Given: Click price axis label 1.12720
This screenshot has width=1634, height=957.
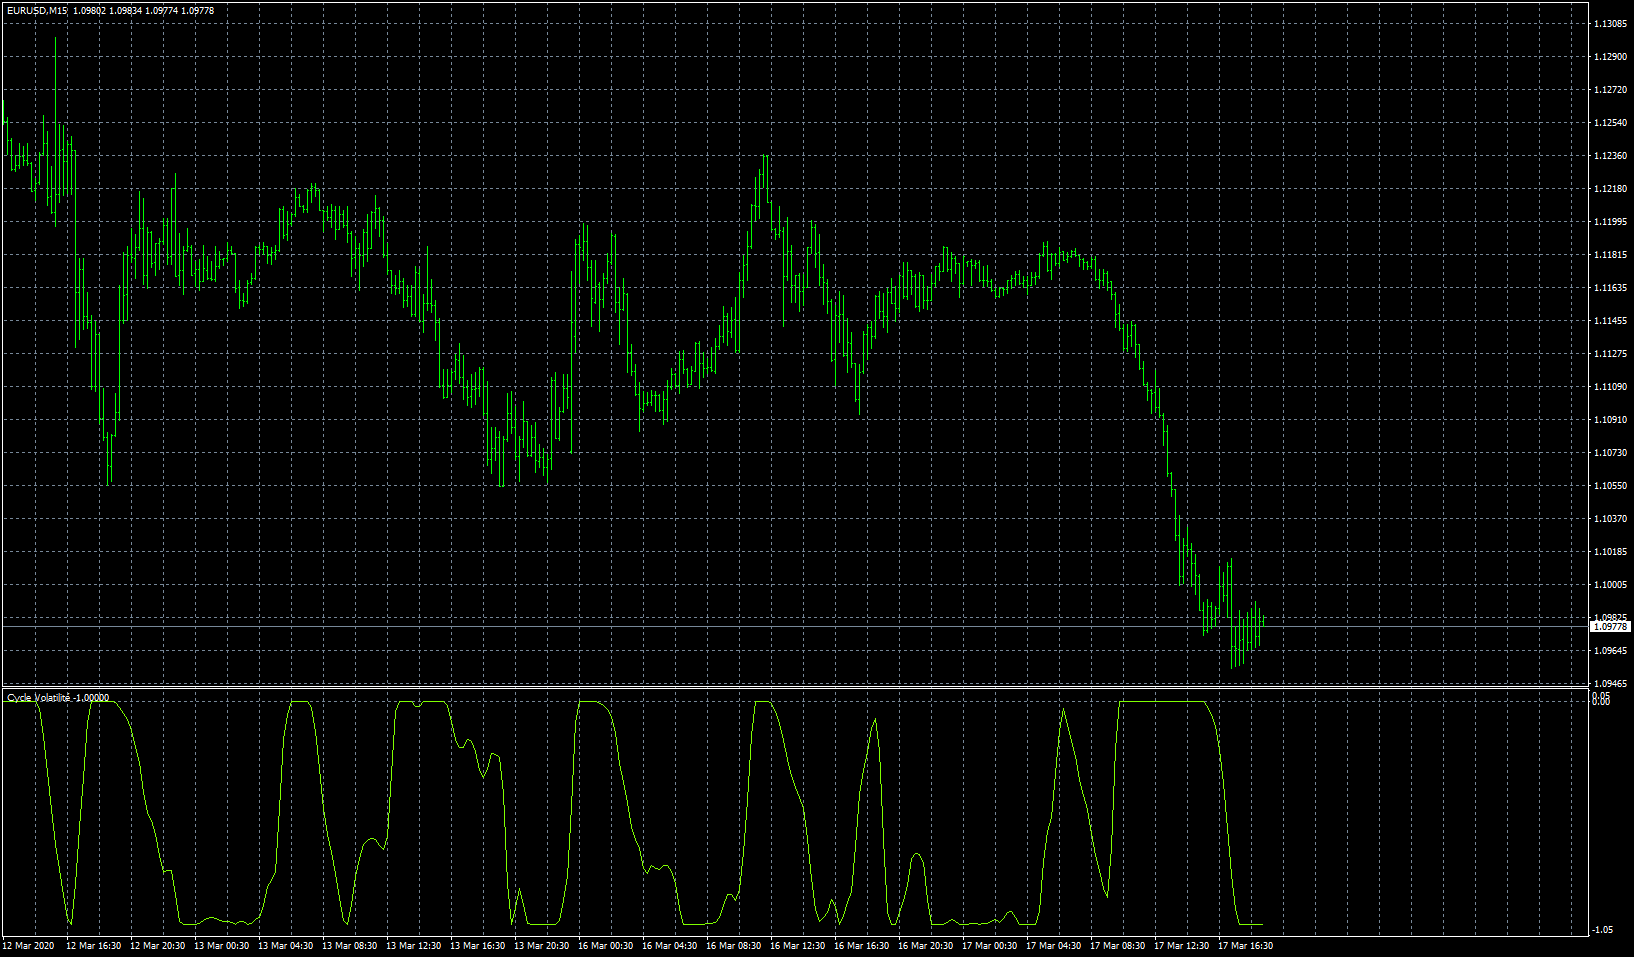Looking at the screenshot, I should [x=1610, y=90].
